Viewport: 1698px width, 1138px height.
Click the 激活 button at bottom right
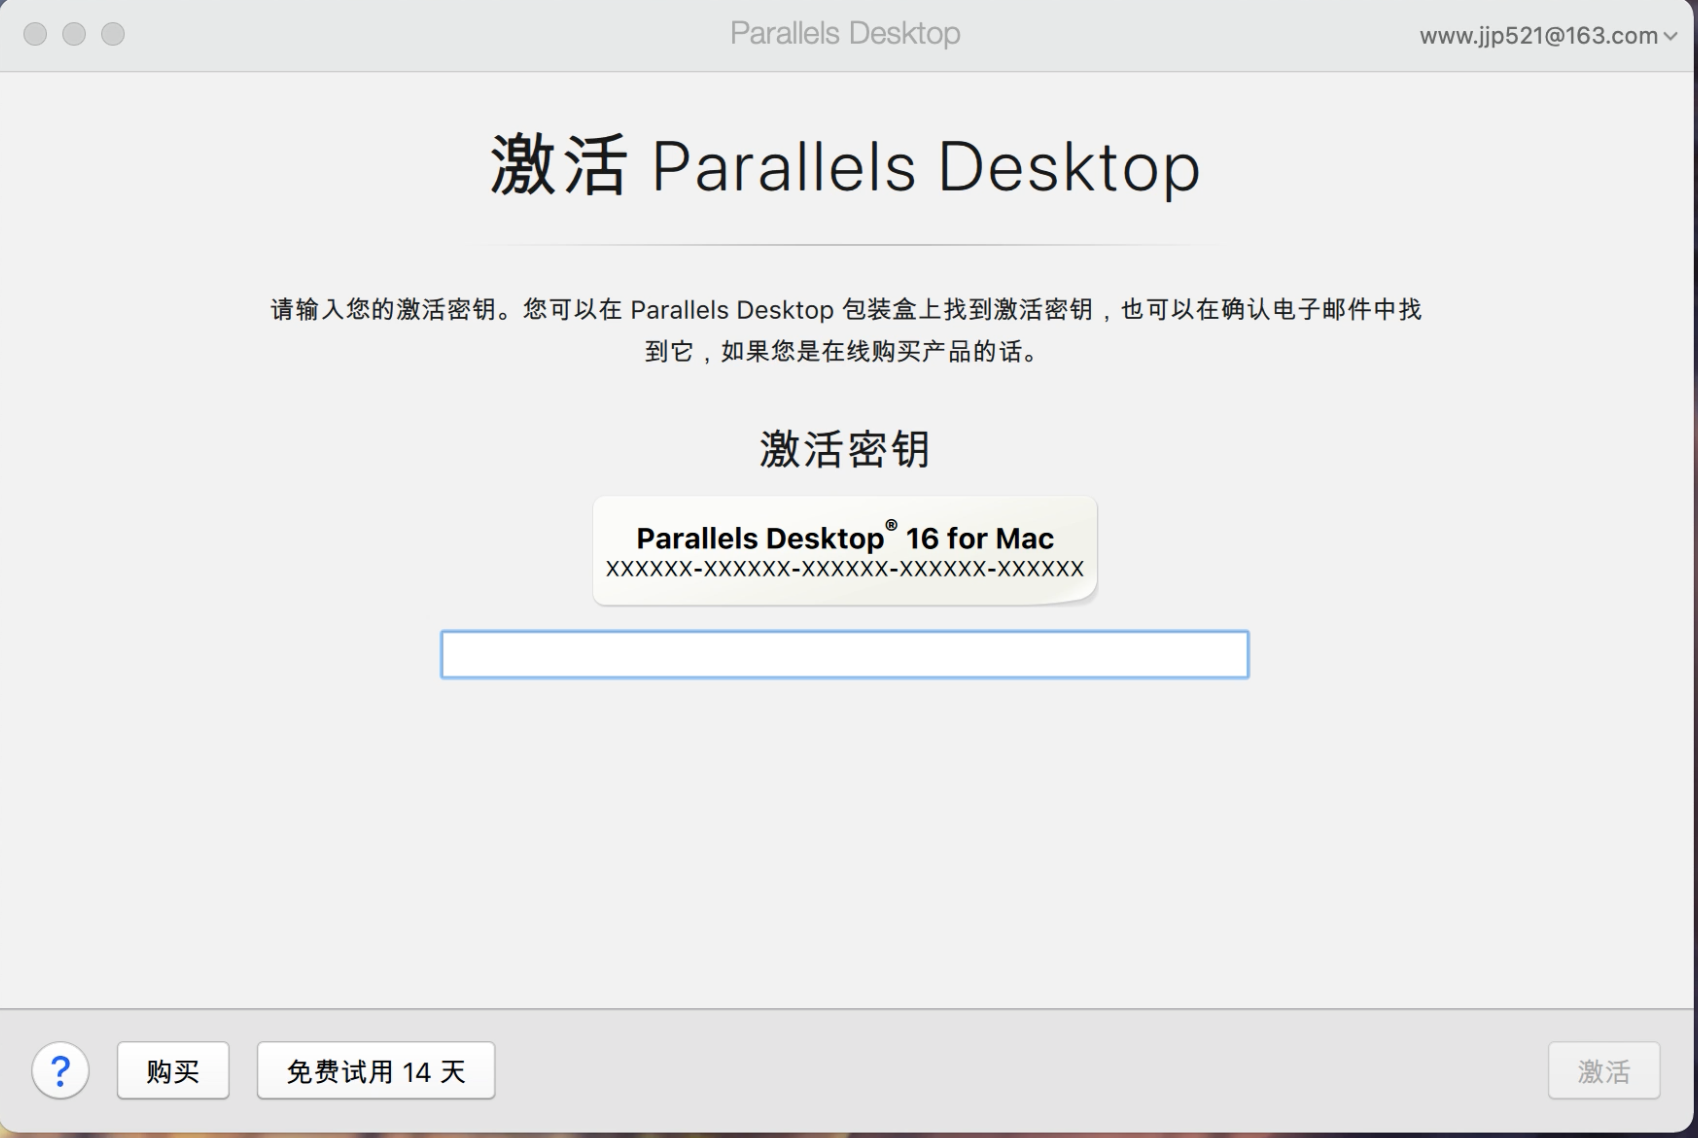coord(1604,1071)
